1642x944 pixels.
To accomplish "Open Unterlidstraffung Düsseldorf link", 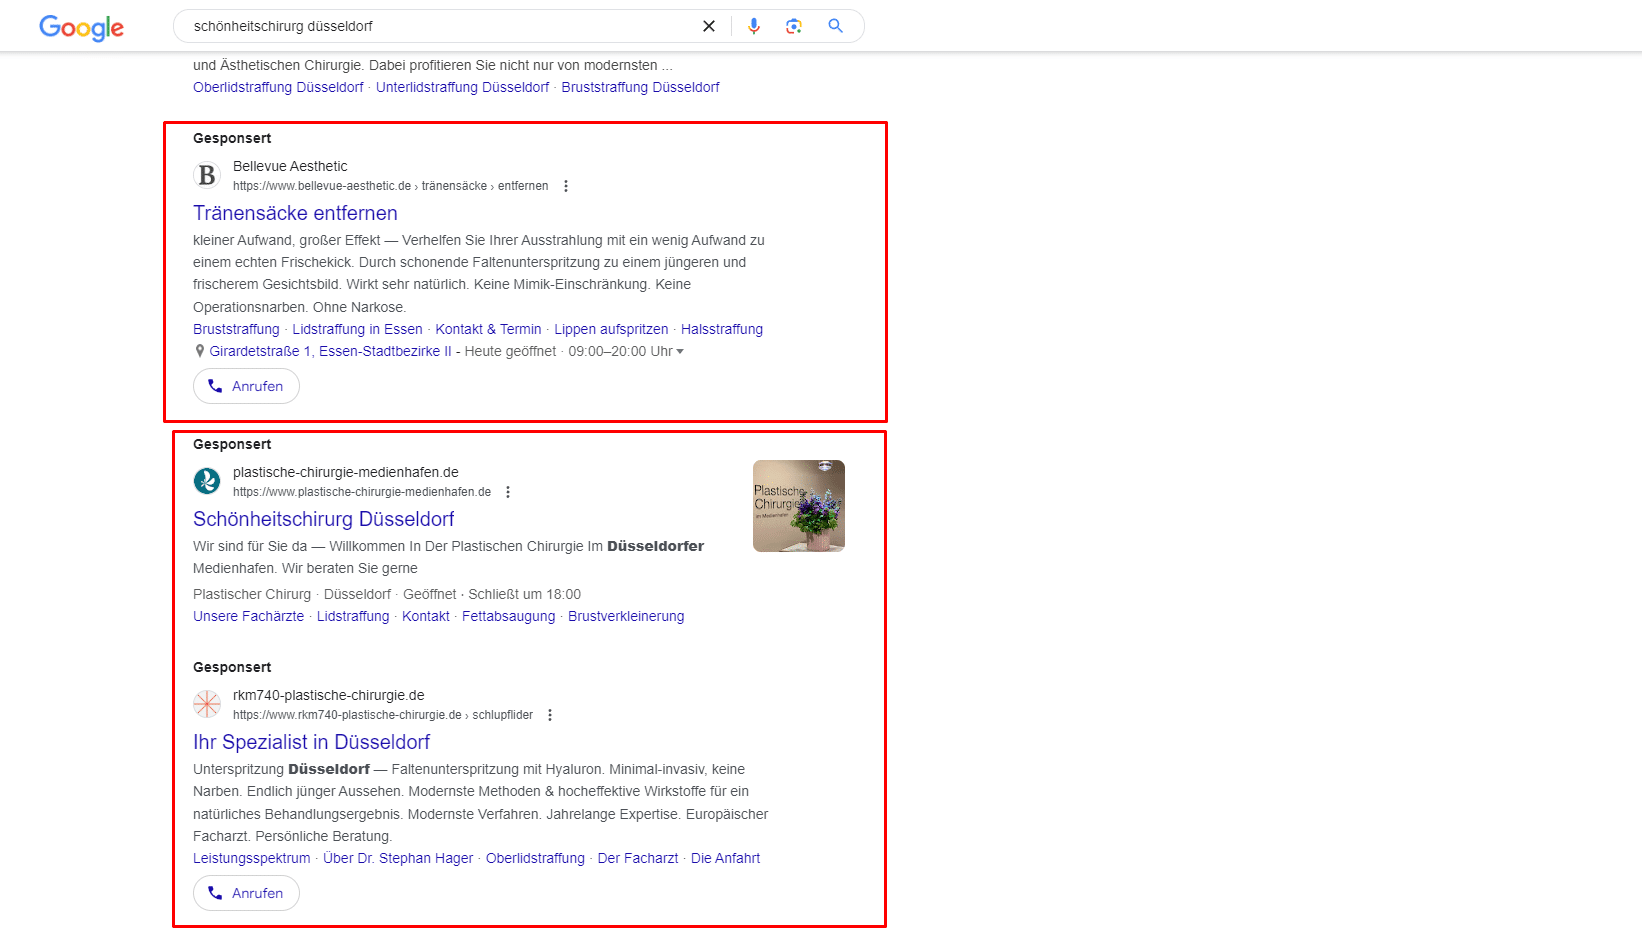I will [462, 87].
